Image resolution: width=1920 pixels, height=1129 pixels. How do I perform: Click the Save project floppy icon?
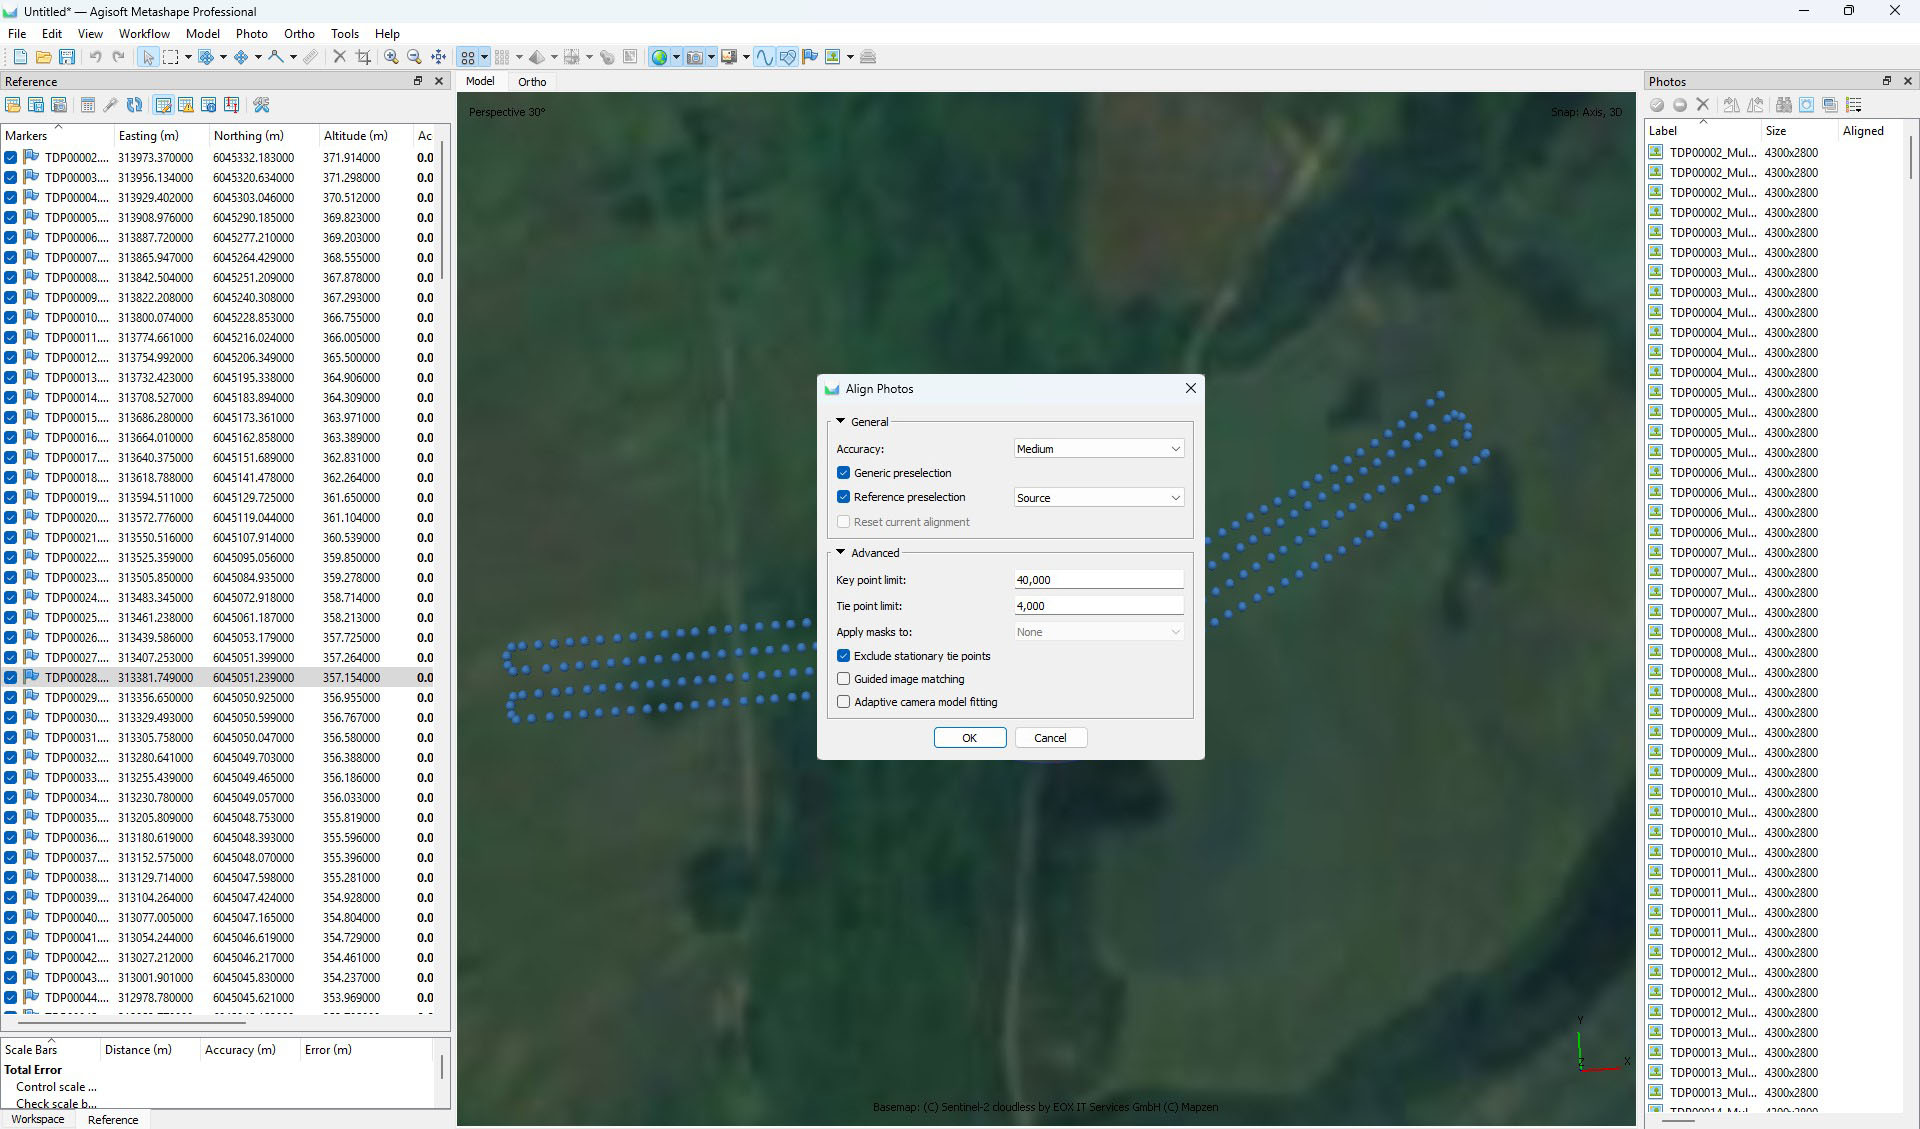point(67,57)
